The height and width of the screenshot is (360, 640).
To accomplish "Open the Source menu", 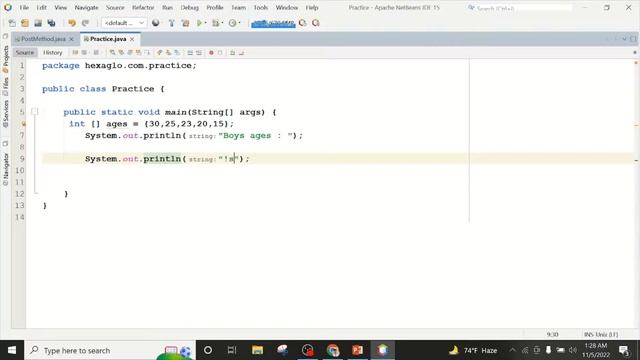I will coord(115,8).
